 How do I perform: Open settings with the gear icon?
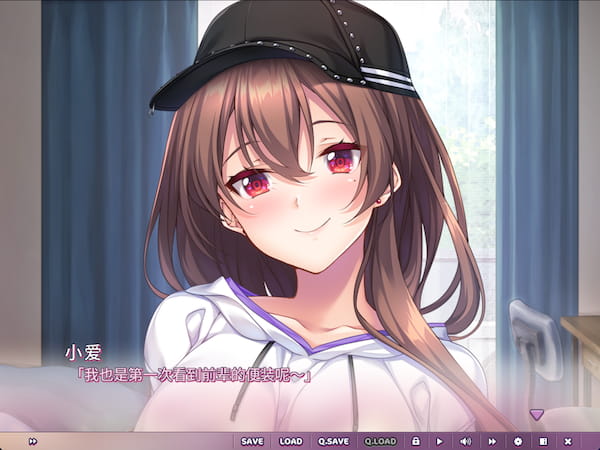[x=518, y=441]
